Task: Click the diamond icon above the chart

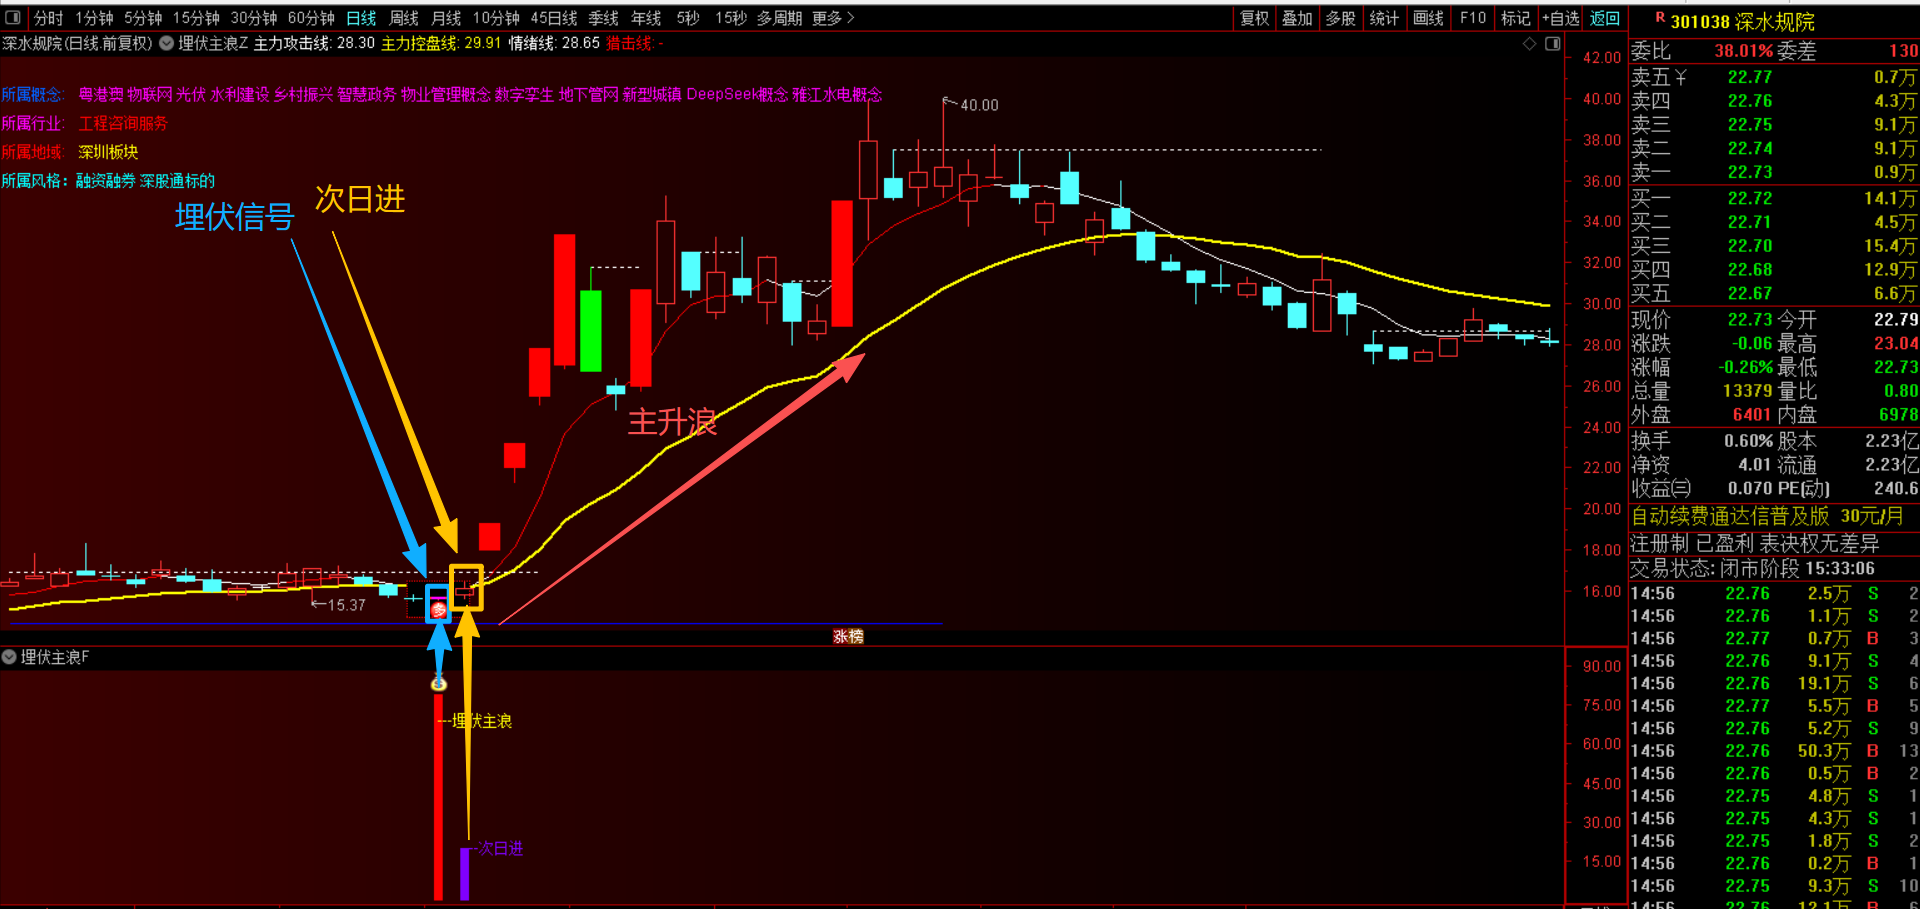Action: 1529,43
